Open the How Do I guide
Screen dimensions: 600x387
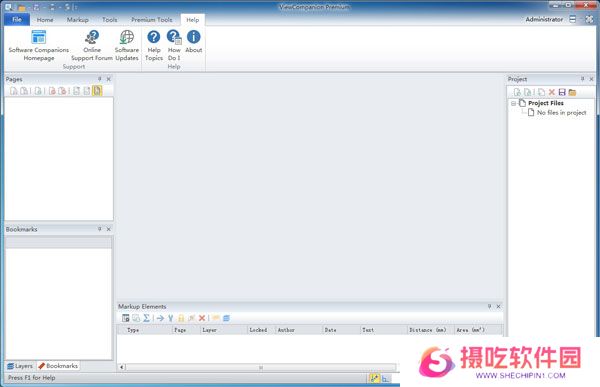[174, 46]
